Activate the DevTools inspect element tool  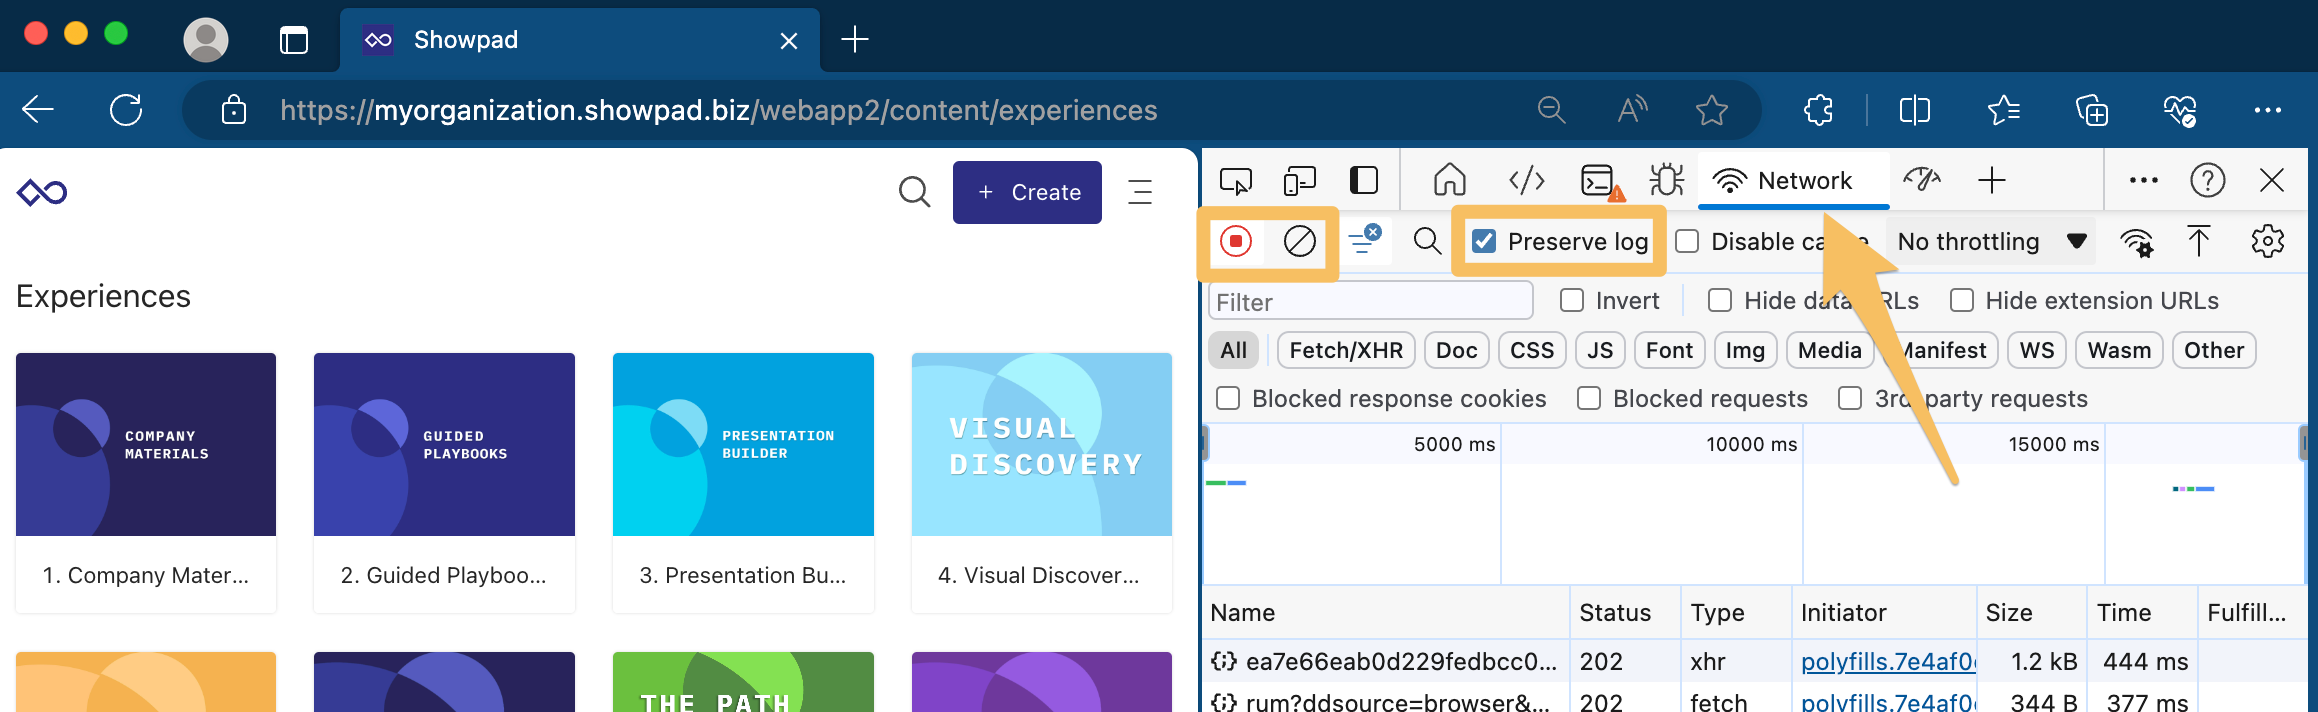(x=1236, y=181)
